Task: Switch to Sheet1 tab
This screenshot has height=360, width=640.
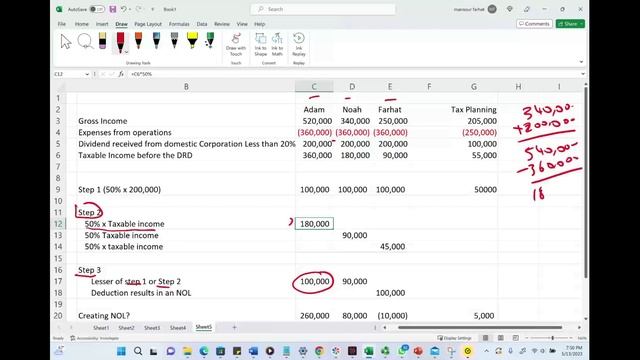Action: point(101,328)
